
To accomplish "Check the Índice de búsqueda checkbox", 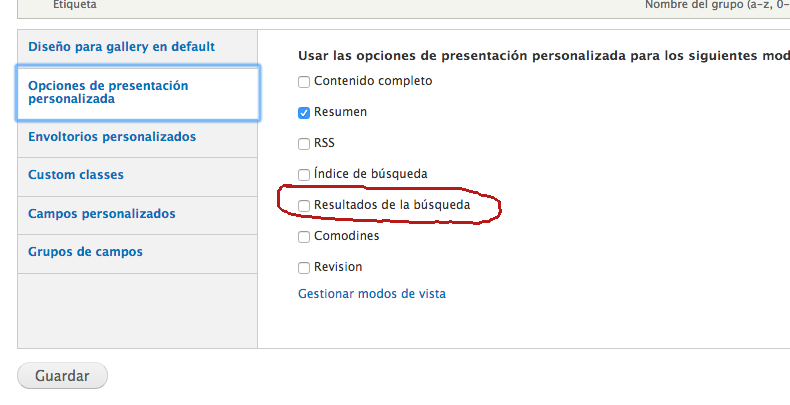I will pos(304,174).
